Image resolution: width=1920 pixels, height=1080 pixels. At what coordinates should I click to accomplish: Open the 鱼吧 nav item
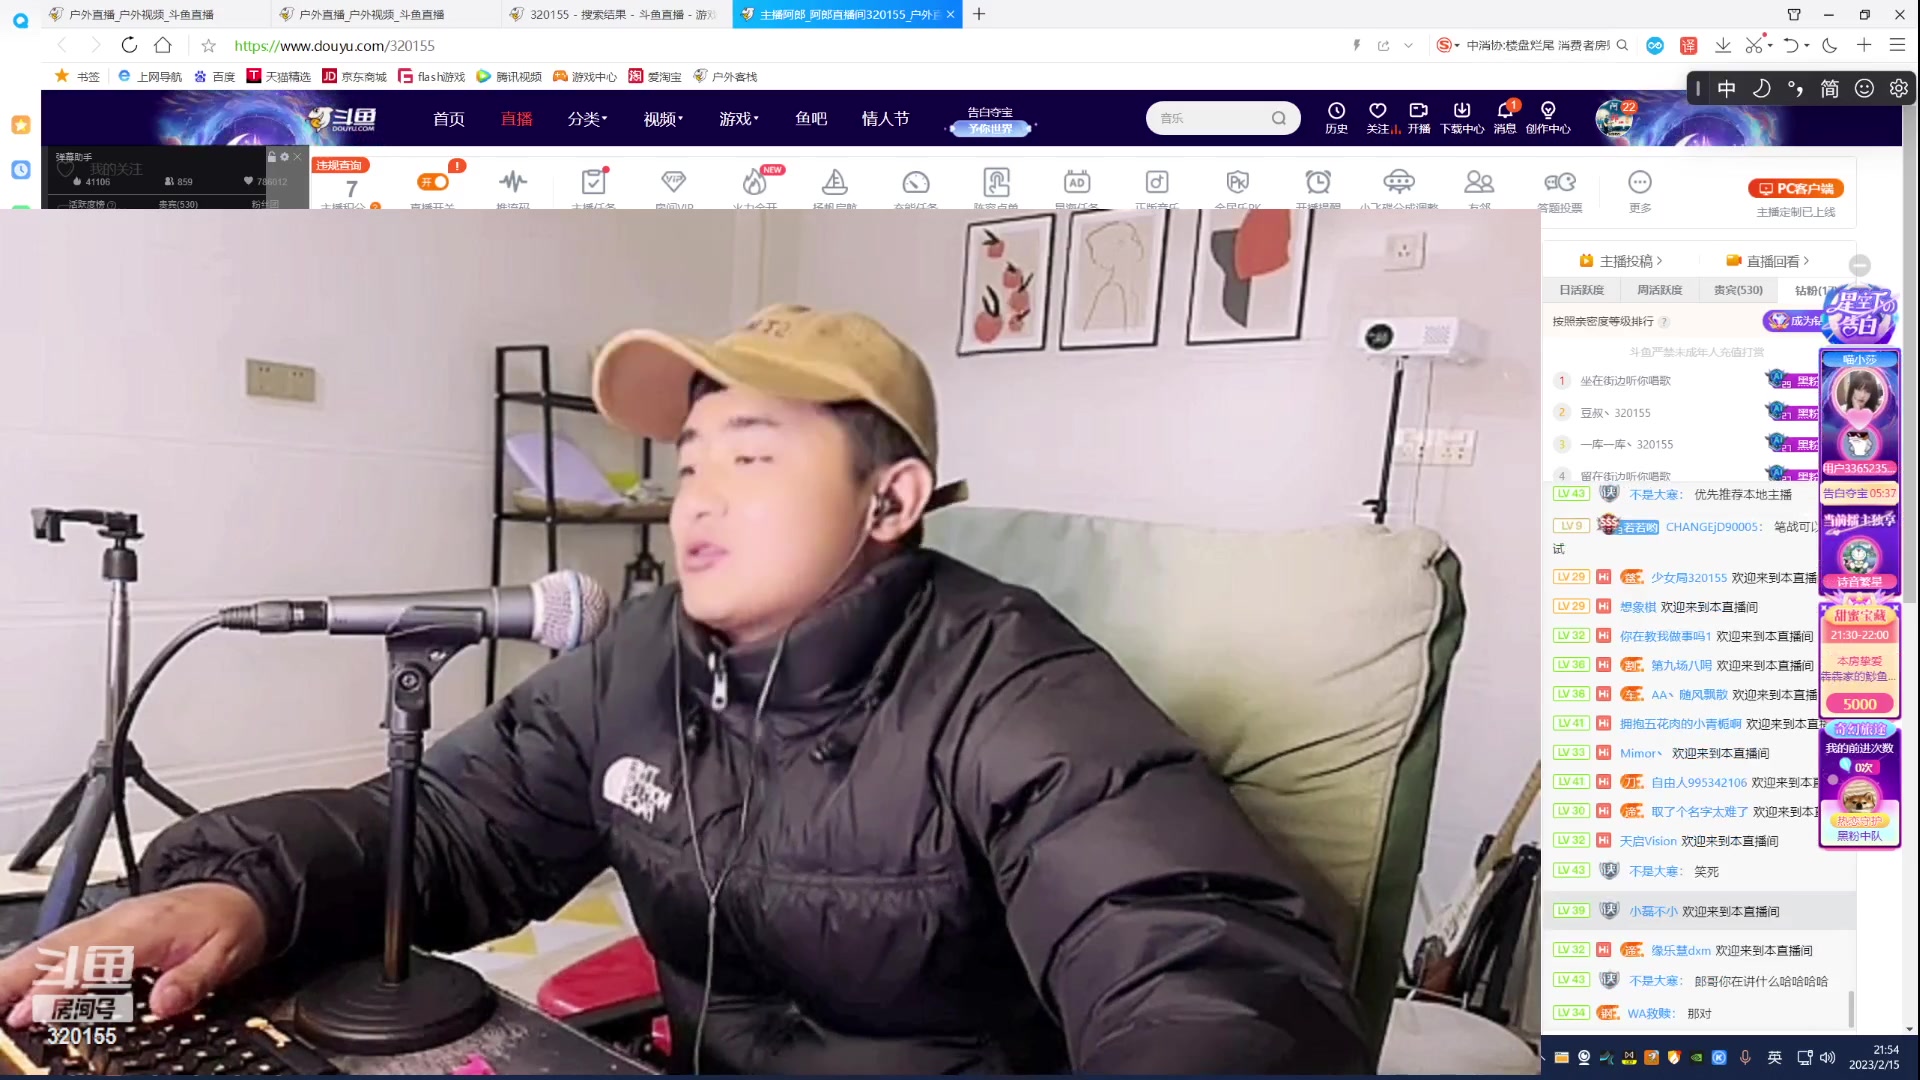[811, 119]
